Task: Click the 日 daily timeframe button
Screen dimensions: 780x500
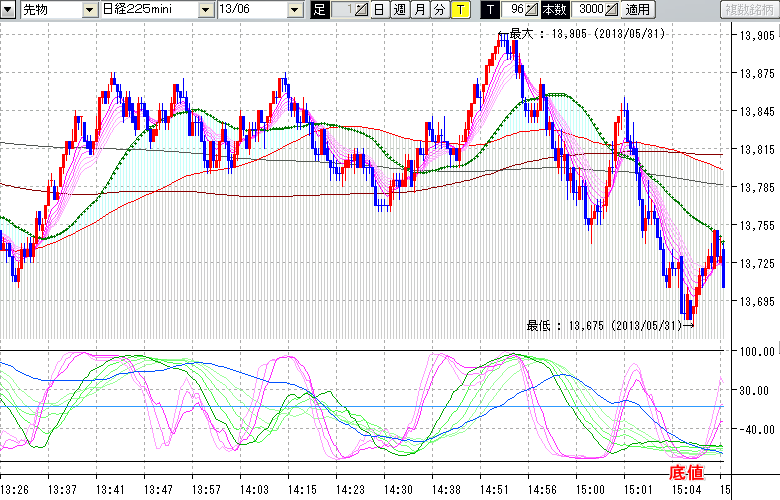Action: click(x=380, y=10)
